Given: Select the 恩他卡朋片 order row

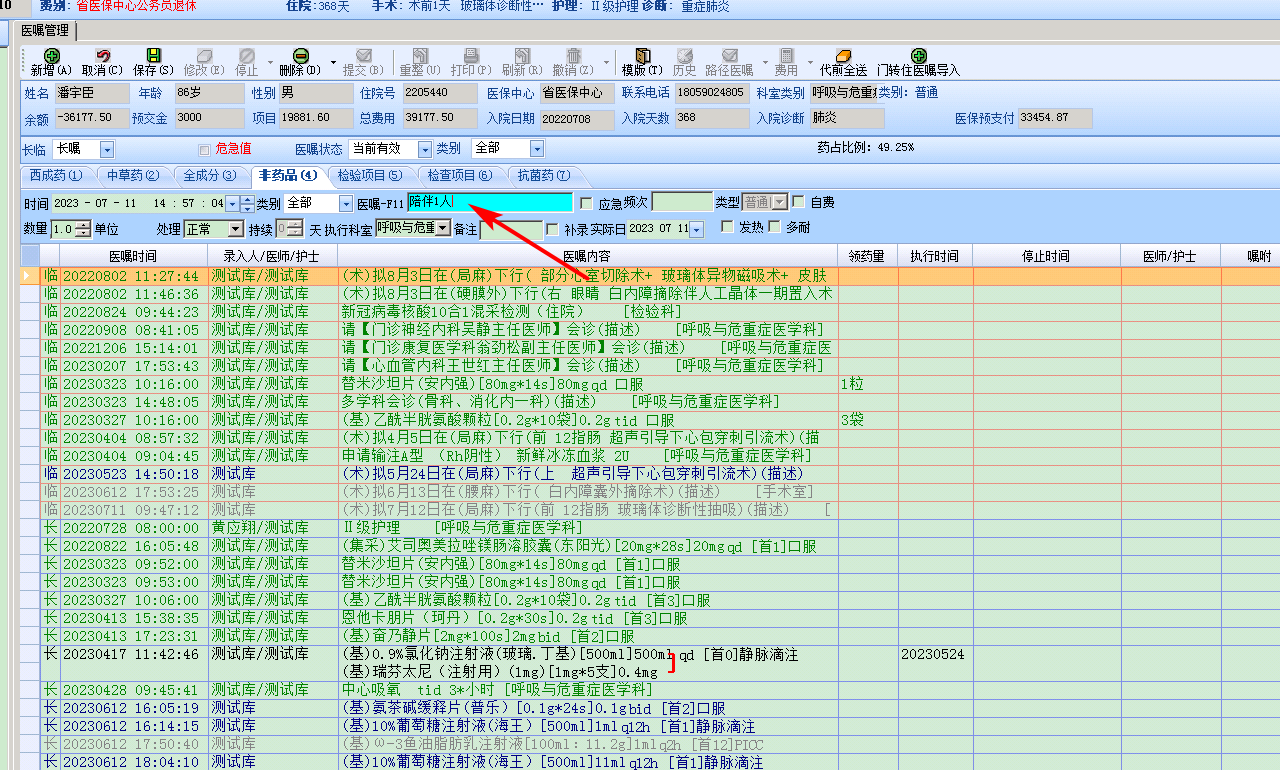Looking at the screenshot, I should tap(650, 618).
